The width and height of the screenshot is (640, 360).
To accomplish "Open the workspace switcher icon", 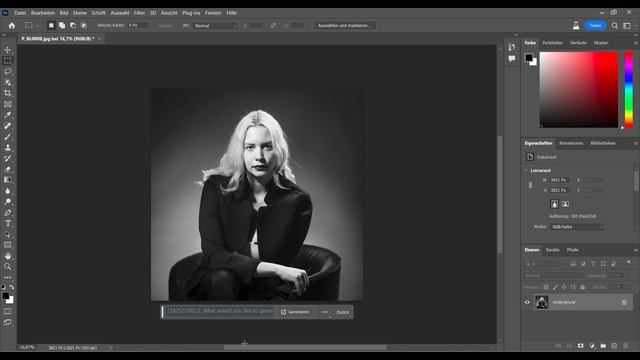I will 627,26.
